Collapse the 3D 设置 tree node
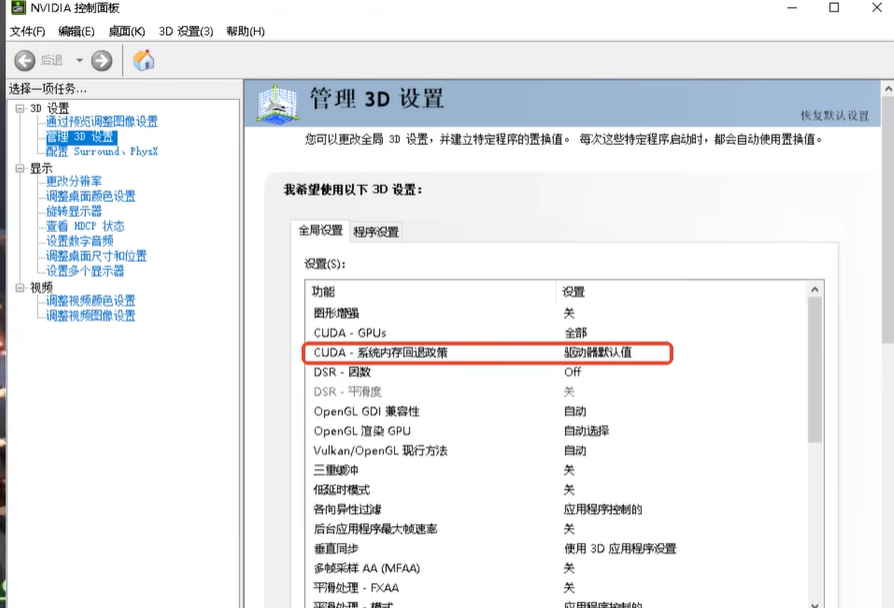Image resolution: width=894 pixels, height=608 pixels. [19, 108]
